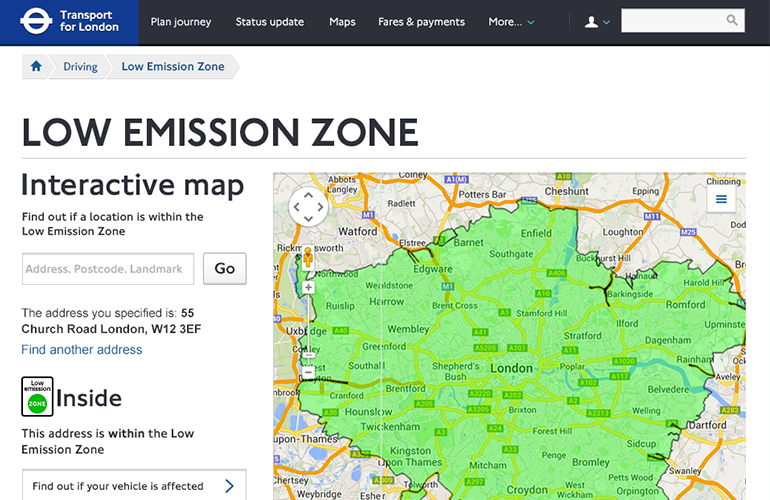Click Find another address link

pos(82,350)
